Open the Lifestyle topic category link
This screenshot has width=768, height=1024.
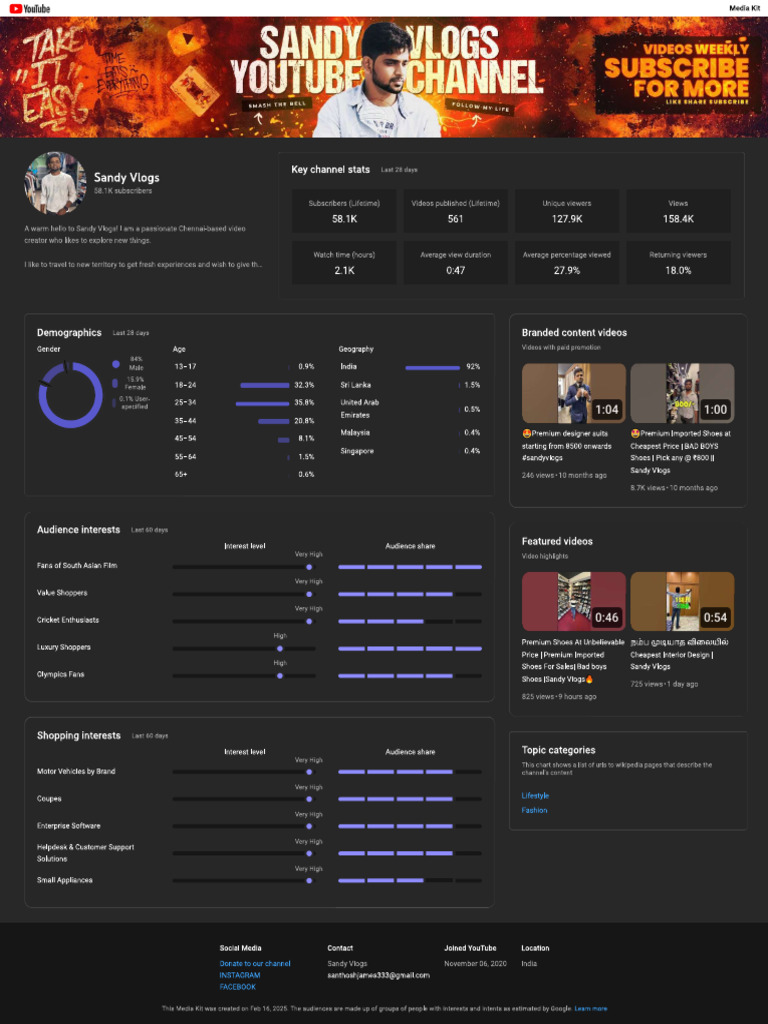coord(535,795)
